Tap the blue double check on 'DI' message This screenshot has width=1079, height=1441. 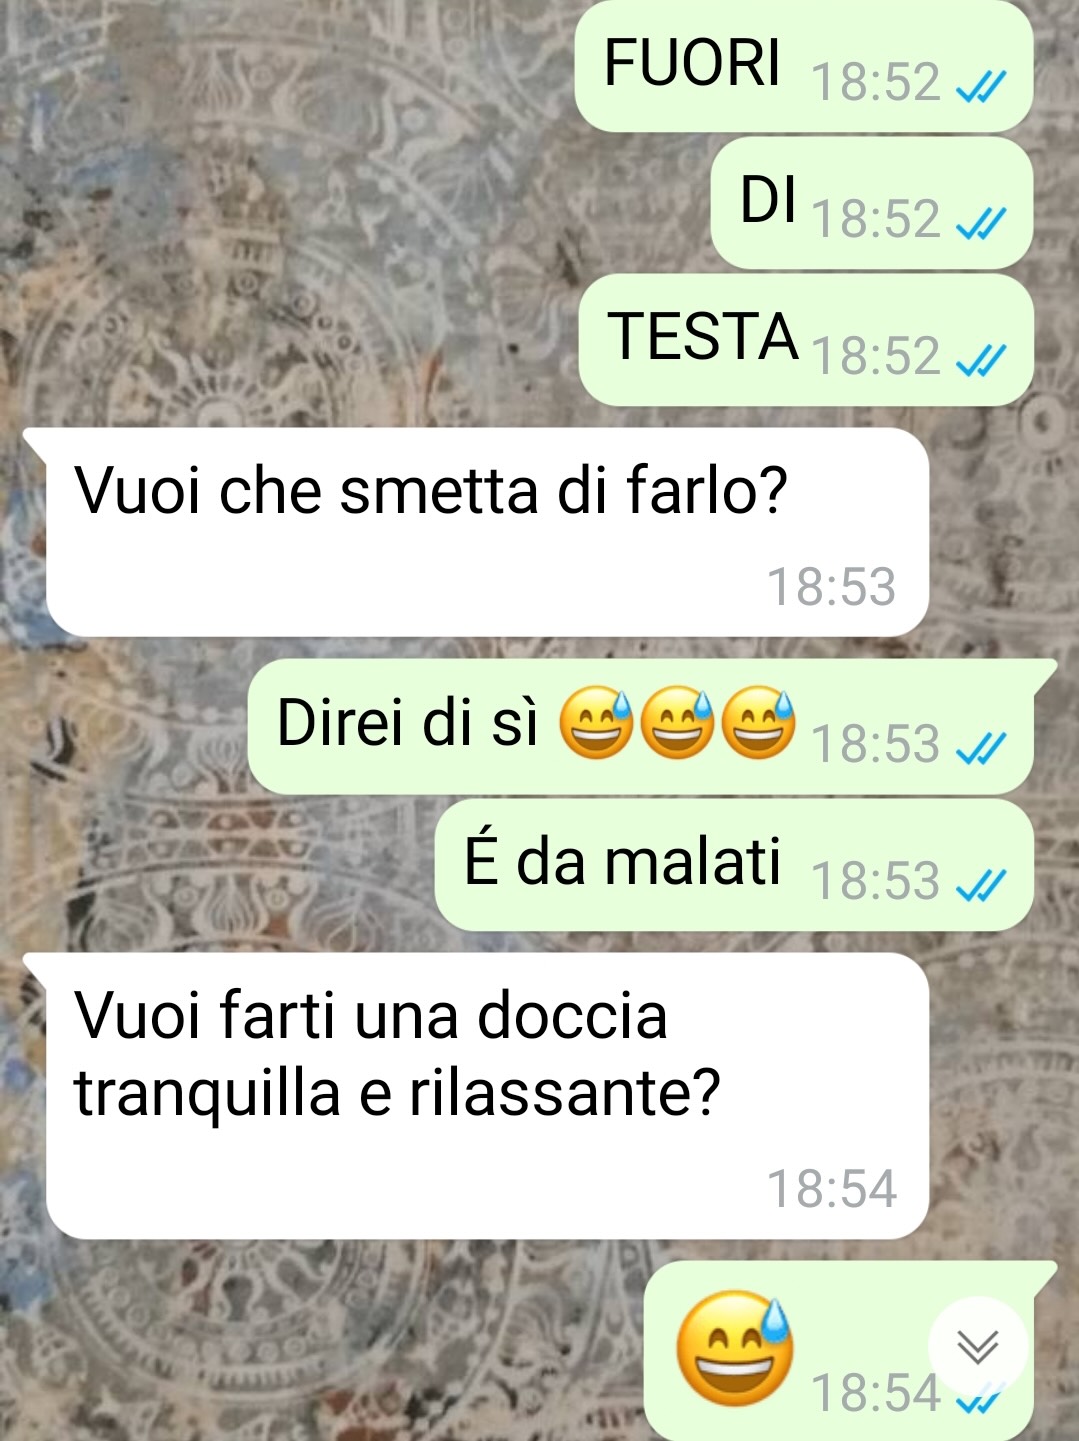(x=980, y=226)
